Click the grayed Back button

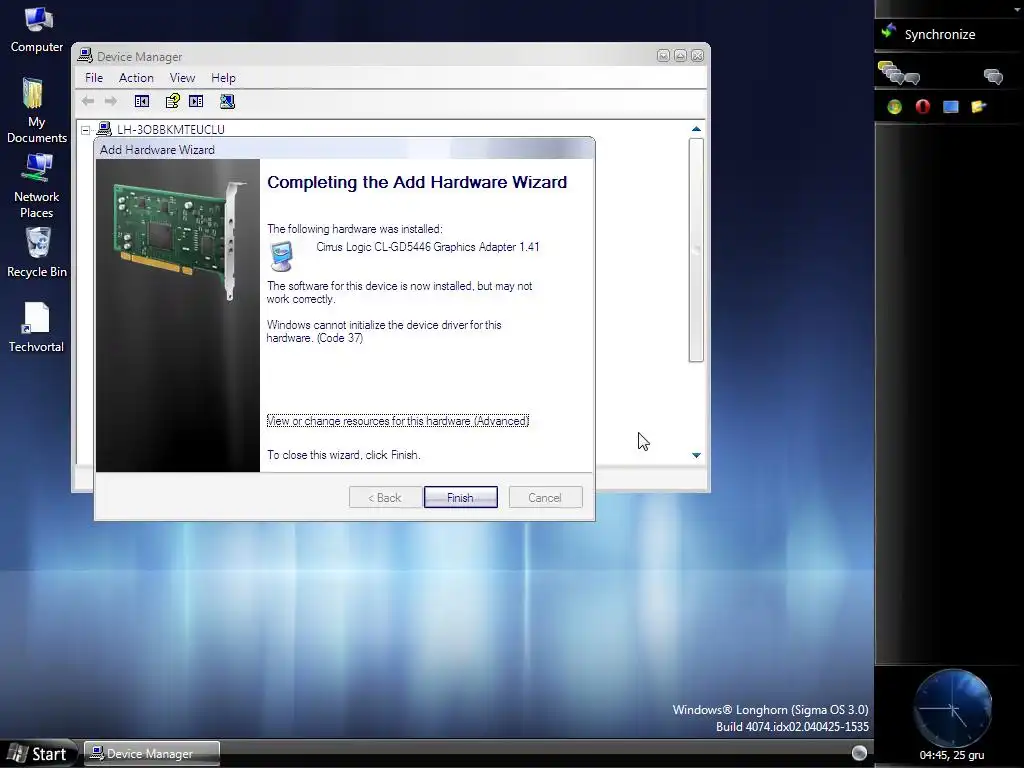[385, 498]
